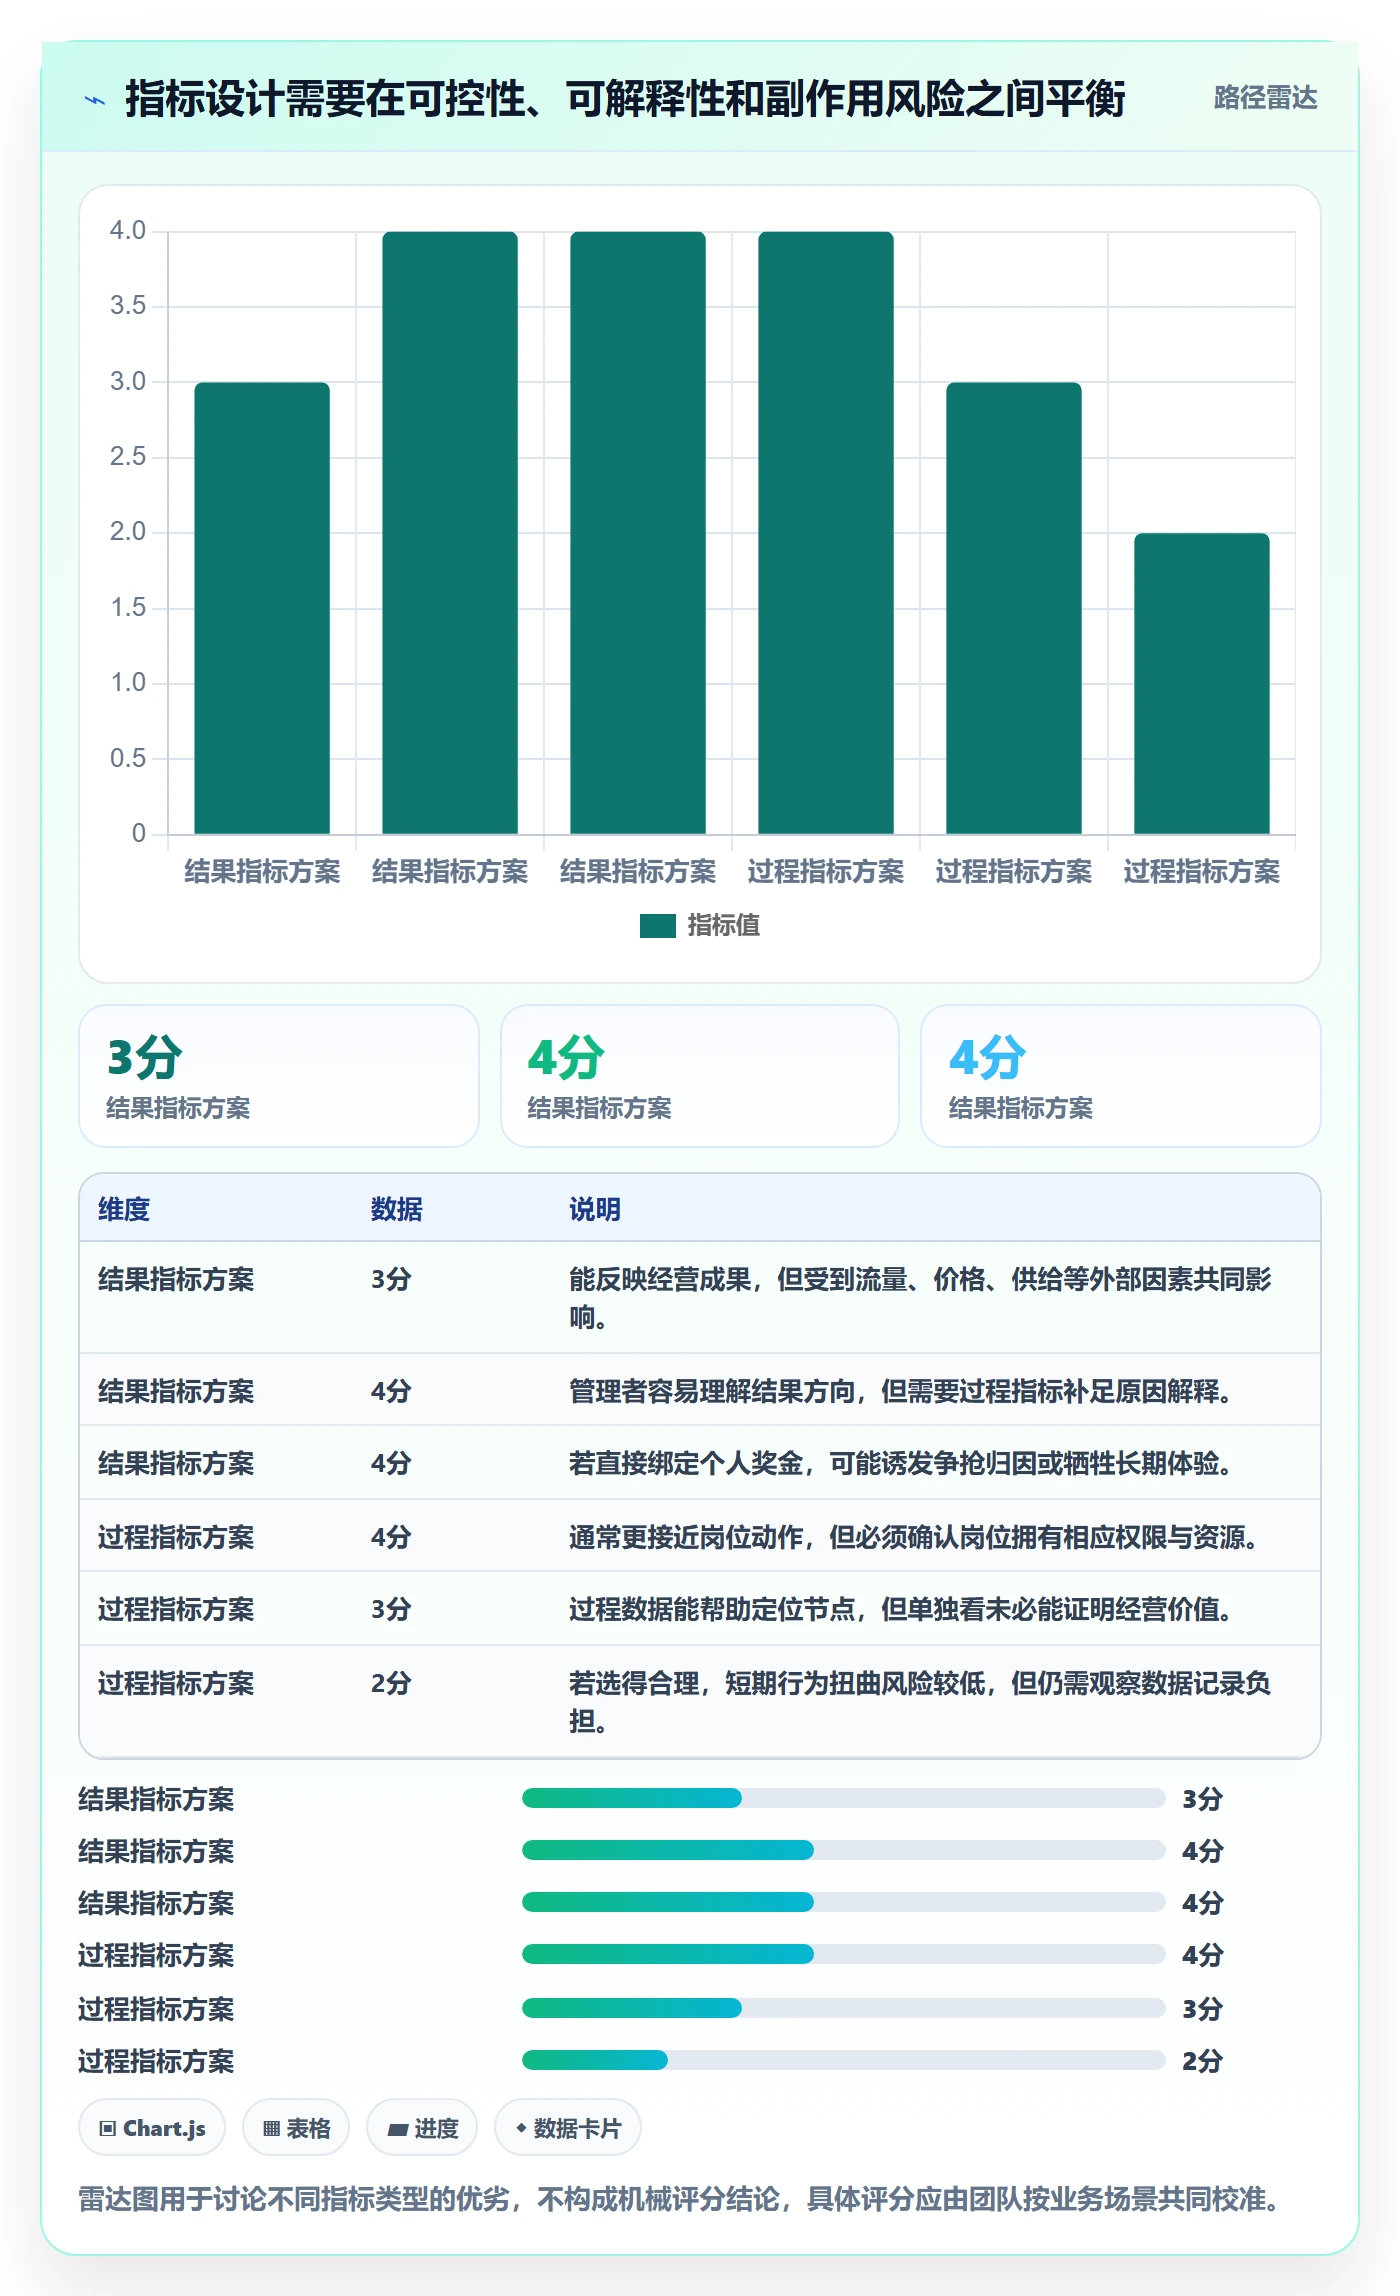
Task: Click the 数据卡片 chip diamond icon
Action: coord(521,2128)
